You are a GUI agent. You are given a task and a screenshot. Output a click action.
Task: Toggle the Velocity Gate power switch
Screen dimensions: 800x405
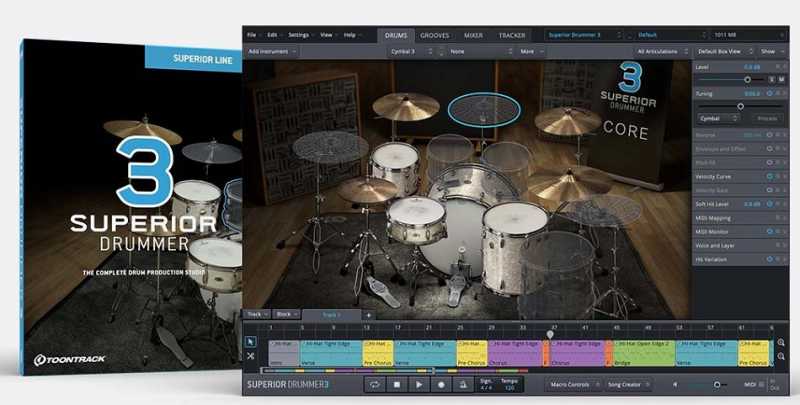click(x=769, y=190)
